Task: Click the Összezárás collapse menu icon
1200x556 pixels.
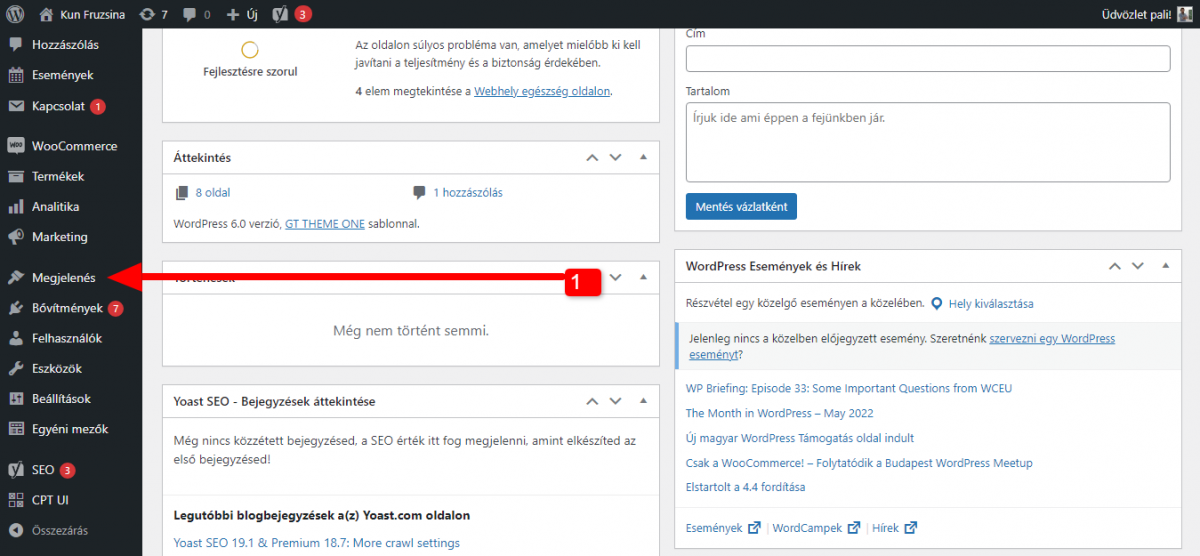Action: click(x=15, y=530)
